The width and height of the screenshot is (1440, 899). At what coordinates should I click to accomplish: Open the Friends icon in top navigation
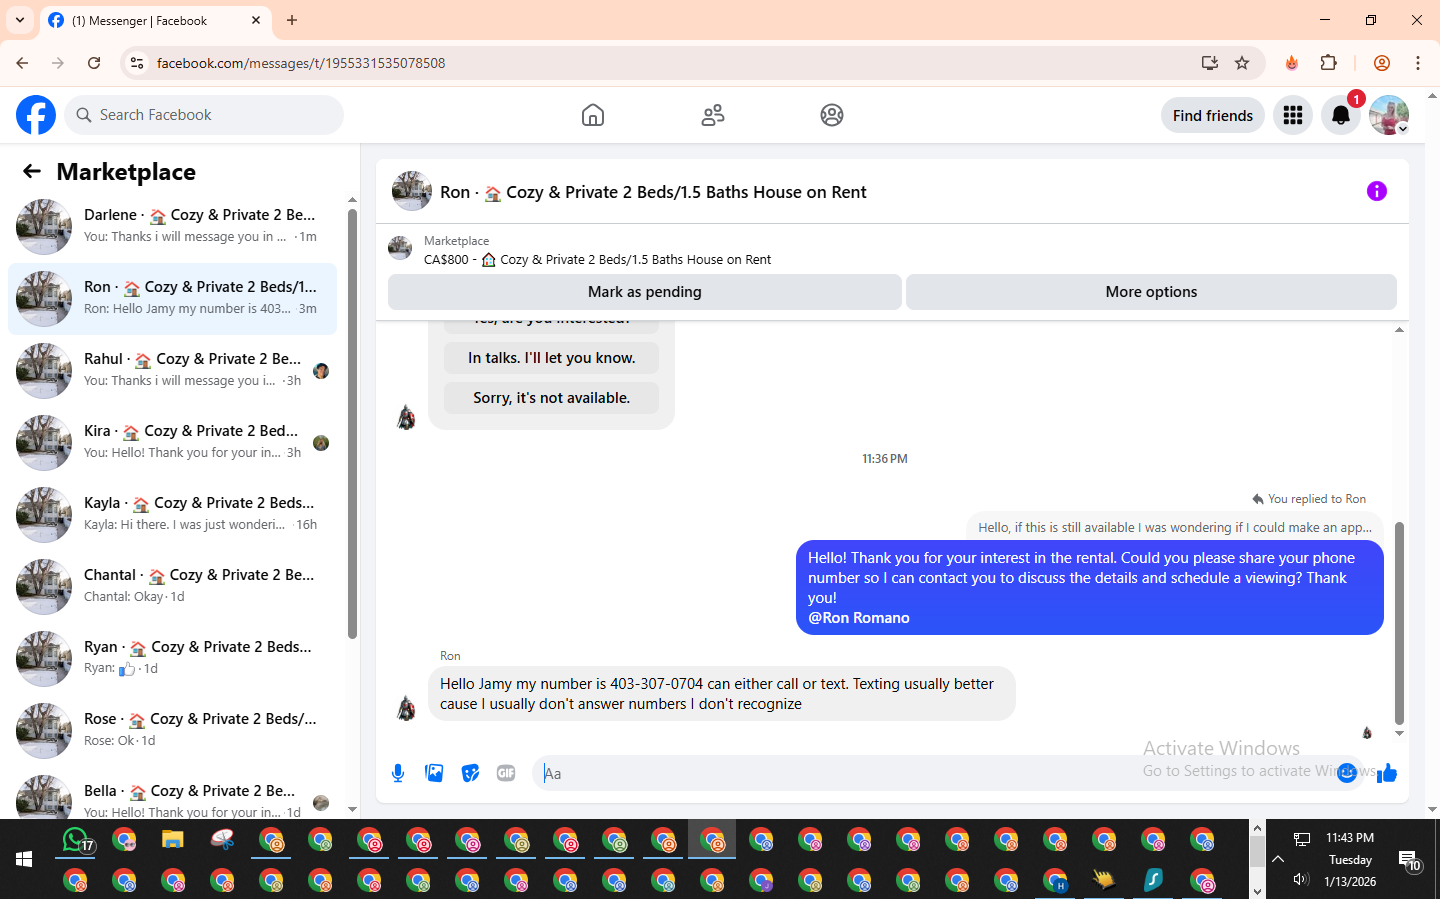point(713,115)
